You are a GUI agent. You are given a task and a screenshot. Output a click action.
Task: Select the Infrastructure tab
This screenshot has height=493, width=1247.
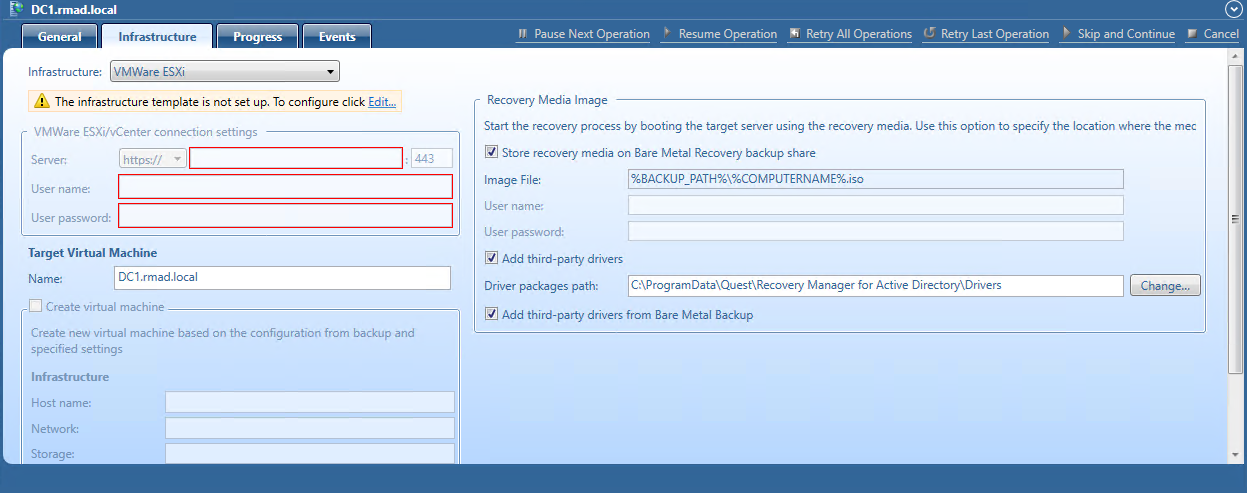tap(157, 37)
